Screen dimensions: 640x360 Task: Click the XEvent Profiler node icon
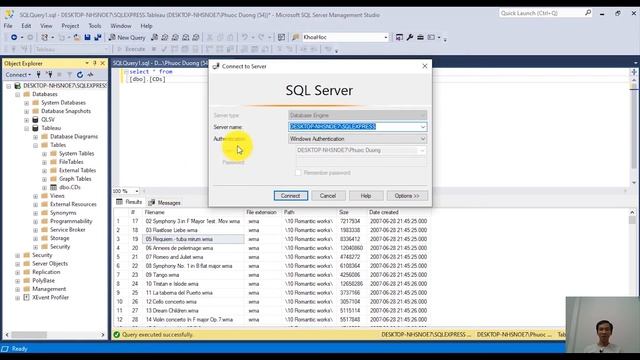(x=27, y=298)
